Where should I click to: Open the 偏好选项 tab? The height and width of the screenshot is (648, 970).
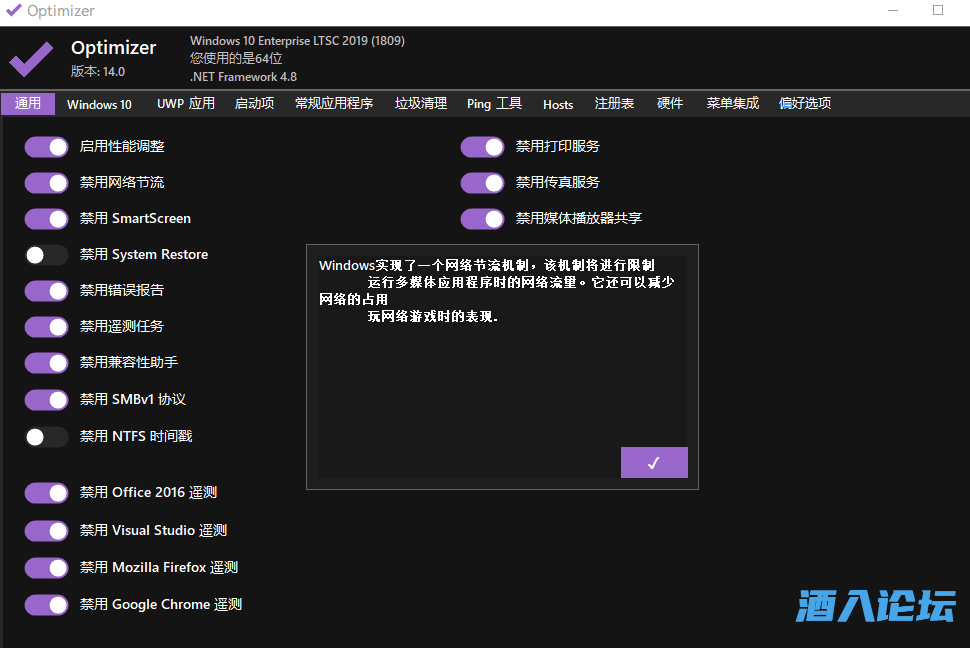tap(804, 104)
